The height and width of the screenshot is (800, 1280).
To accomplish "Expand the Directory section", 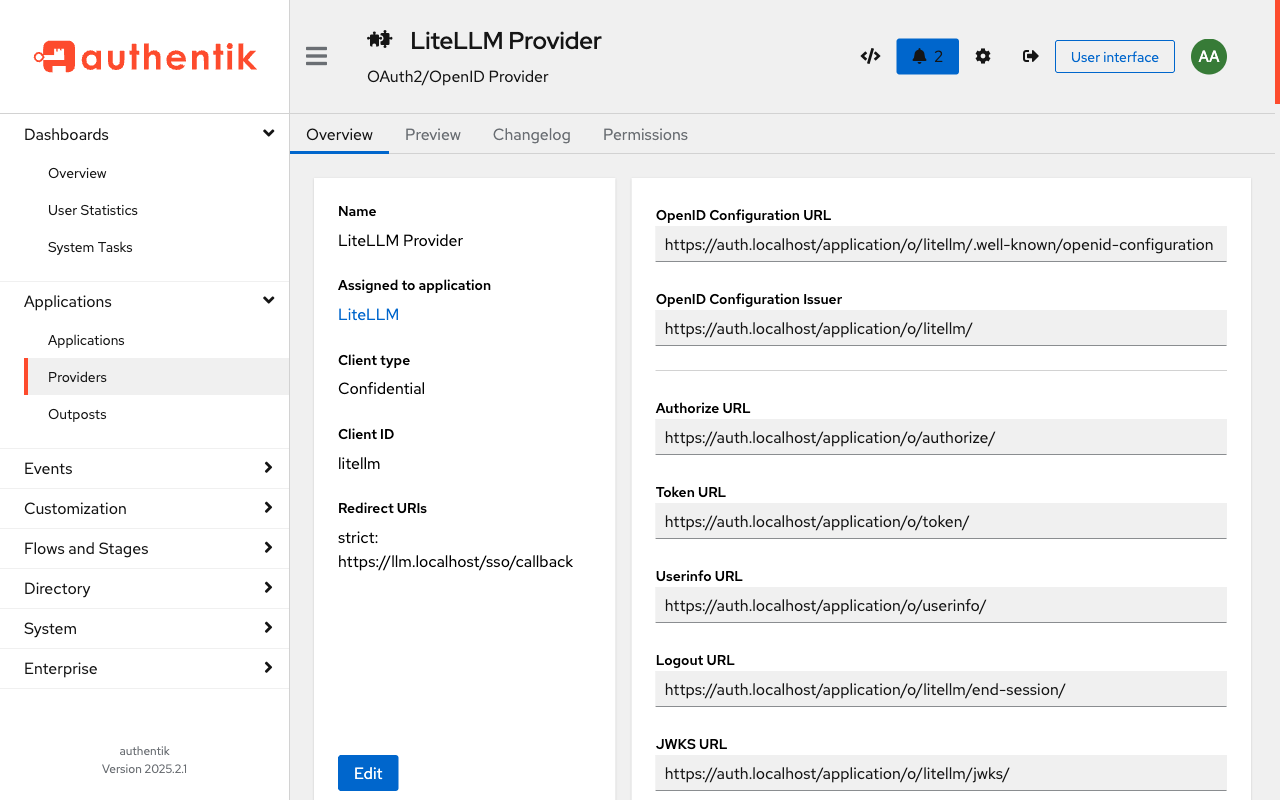I will (145, 588).
